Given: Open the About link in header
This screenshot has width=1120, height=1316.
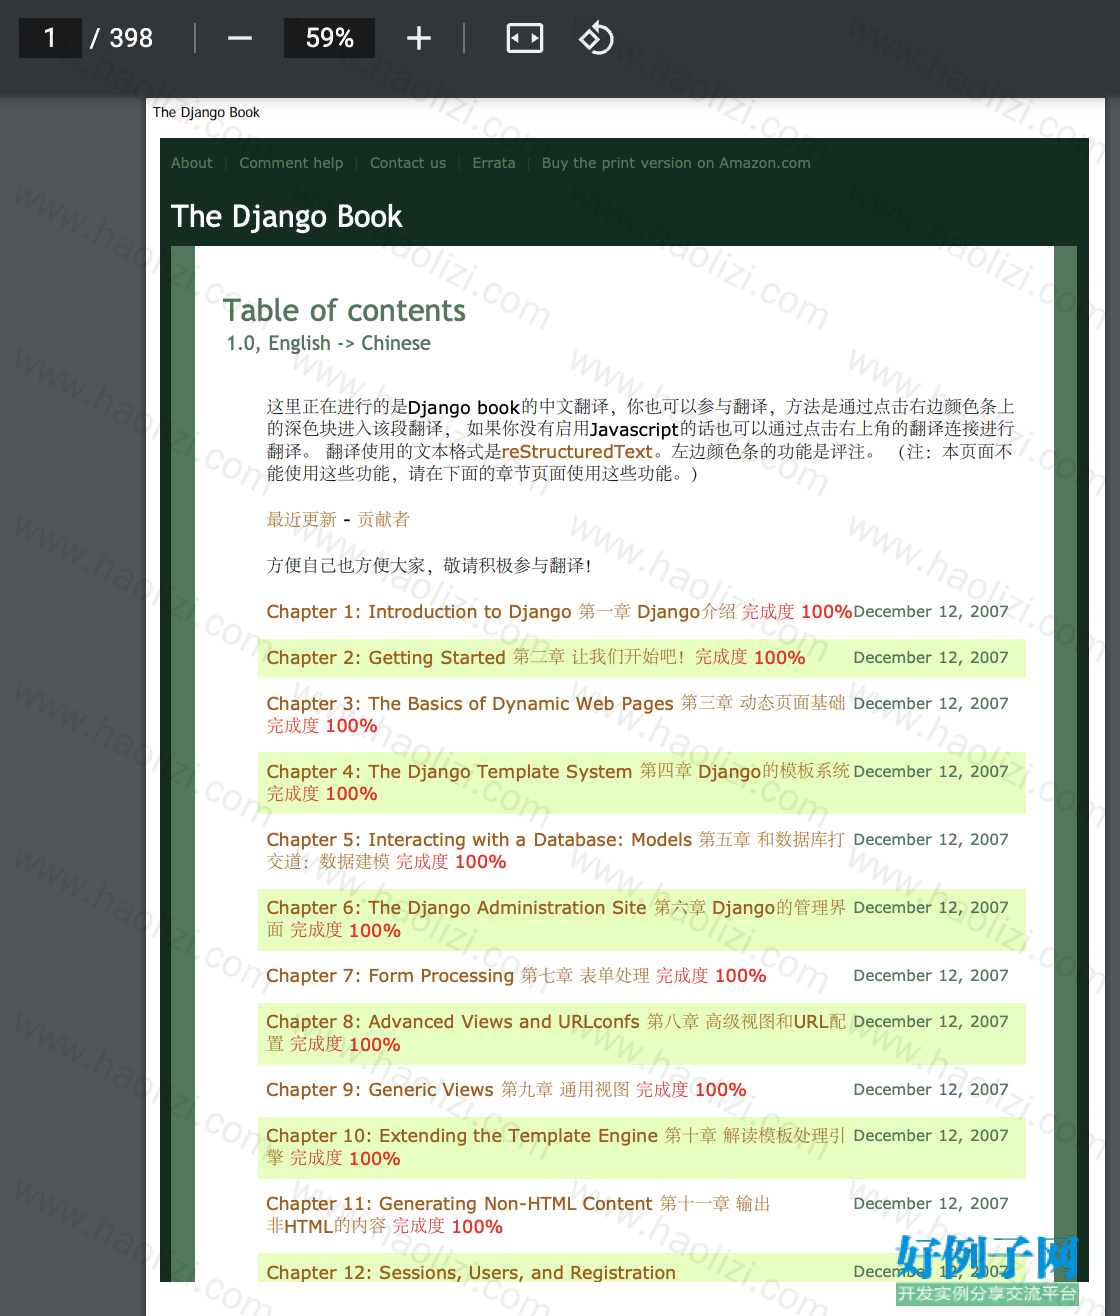Looking at the screenshot, I should (192, 163).
